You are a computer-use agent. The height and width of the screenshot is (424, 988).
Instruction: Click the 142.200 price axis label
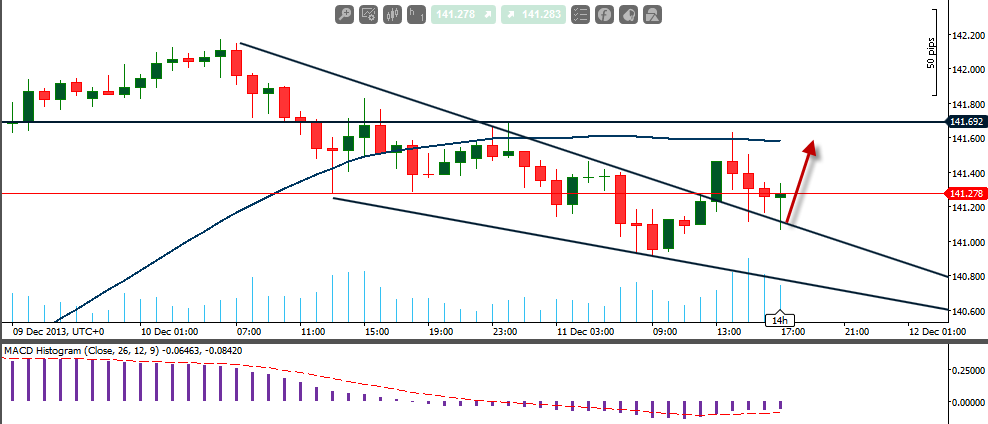[967, 35]
